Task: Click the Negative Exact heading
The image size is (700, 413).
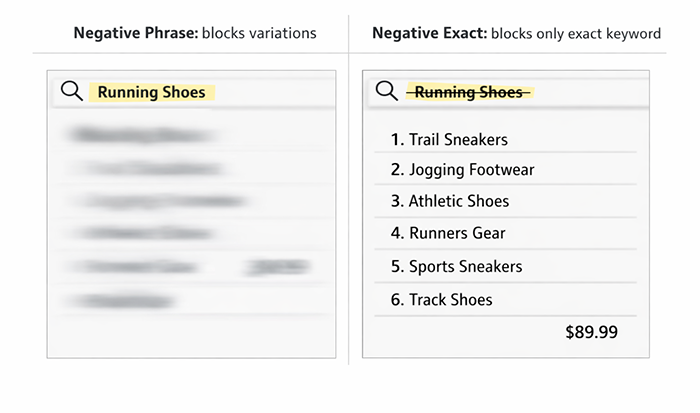Action: pos(428,33)
